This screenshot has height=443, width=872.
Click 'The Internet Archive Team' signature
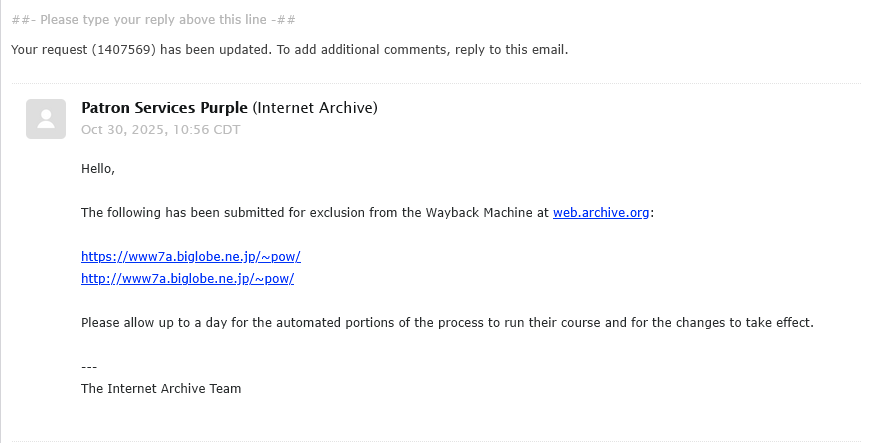click(x=161, y=388)
